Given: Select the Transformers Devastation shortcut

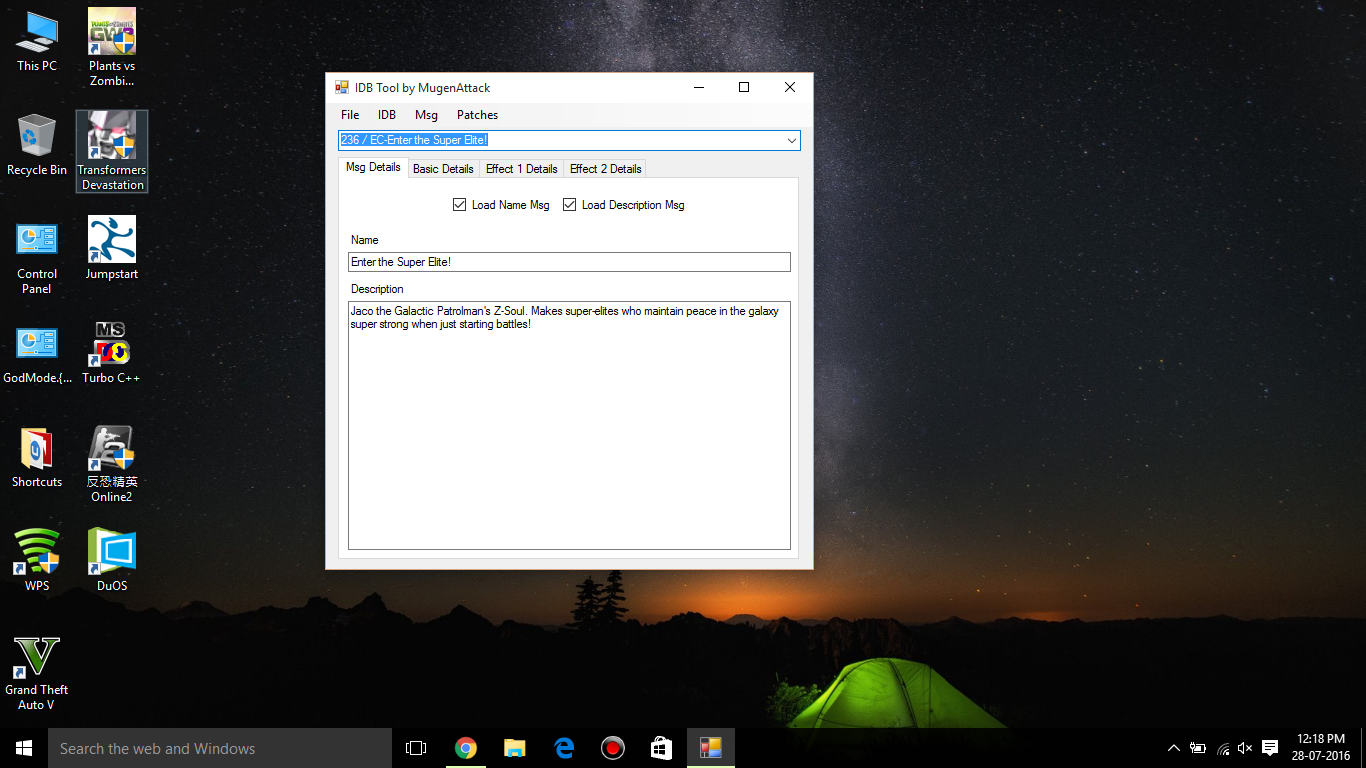Looking at the screenshot, I should tap(112, 152).
